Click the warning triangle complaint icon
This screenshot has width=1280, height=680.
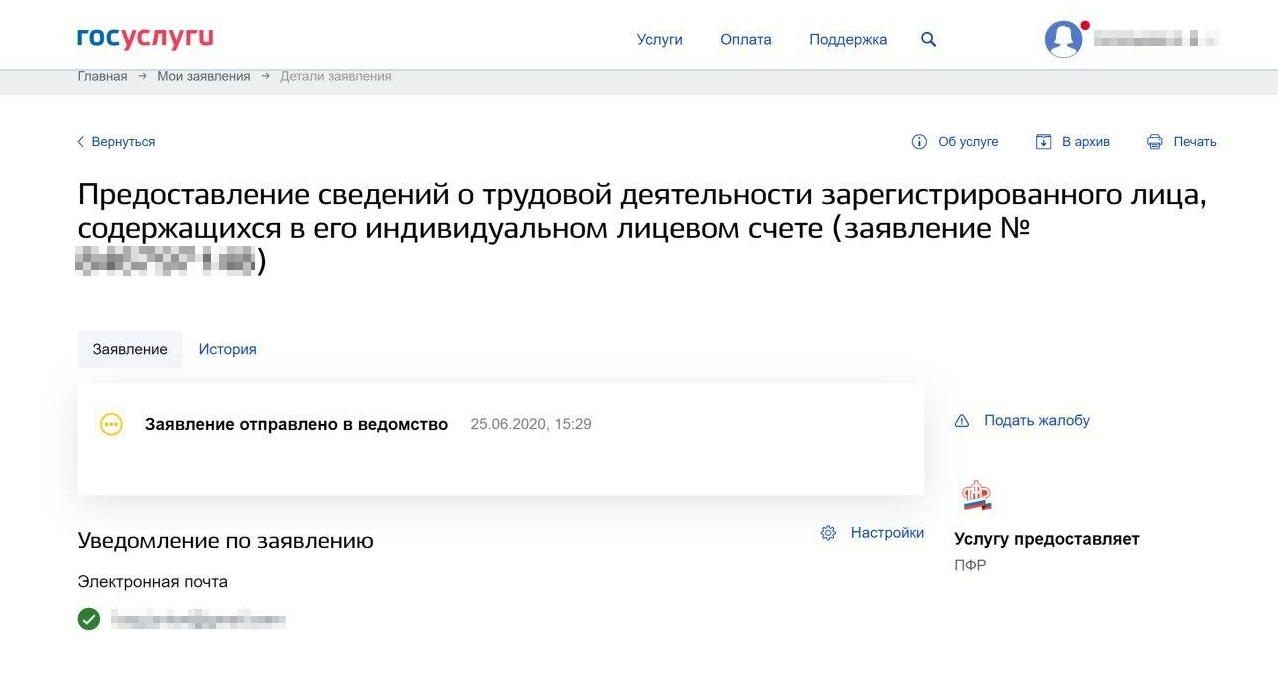tap(962, 421)
